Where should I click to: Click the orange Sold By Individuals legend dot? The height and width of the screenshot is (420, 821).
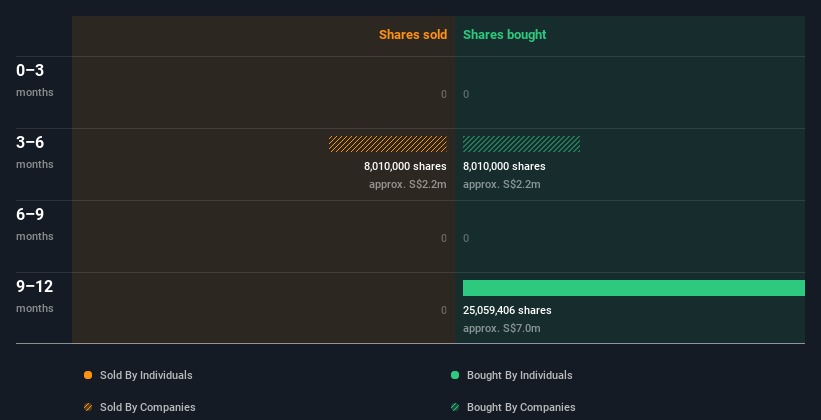(88, 375)
